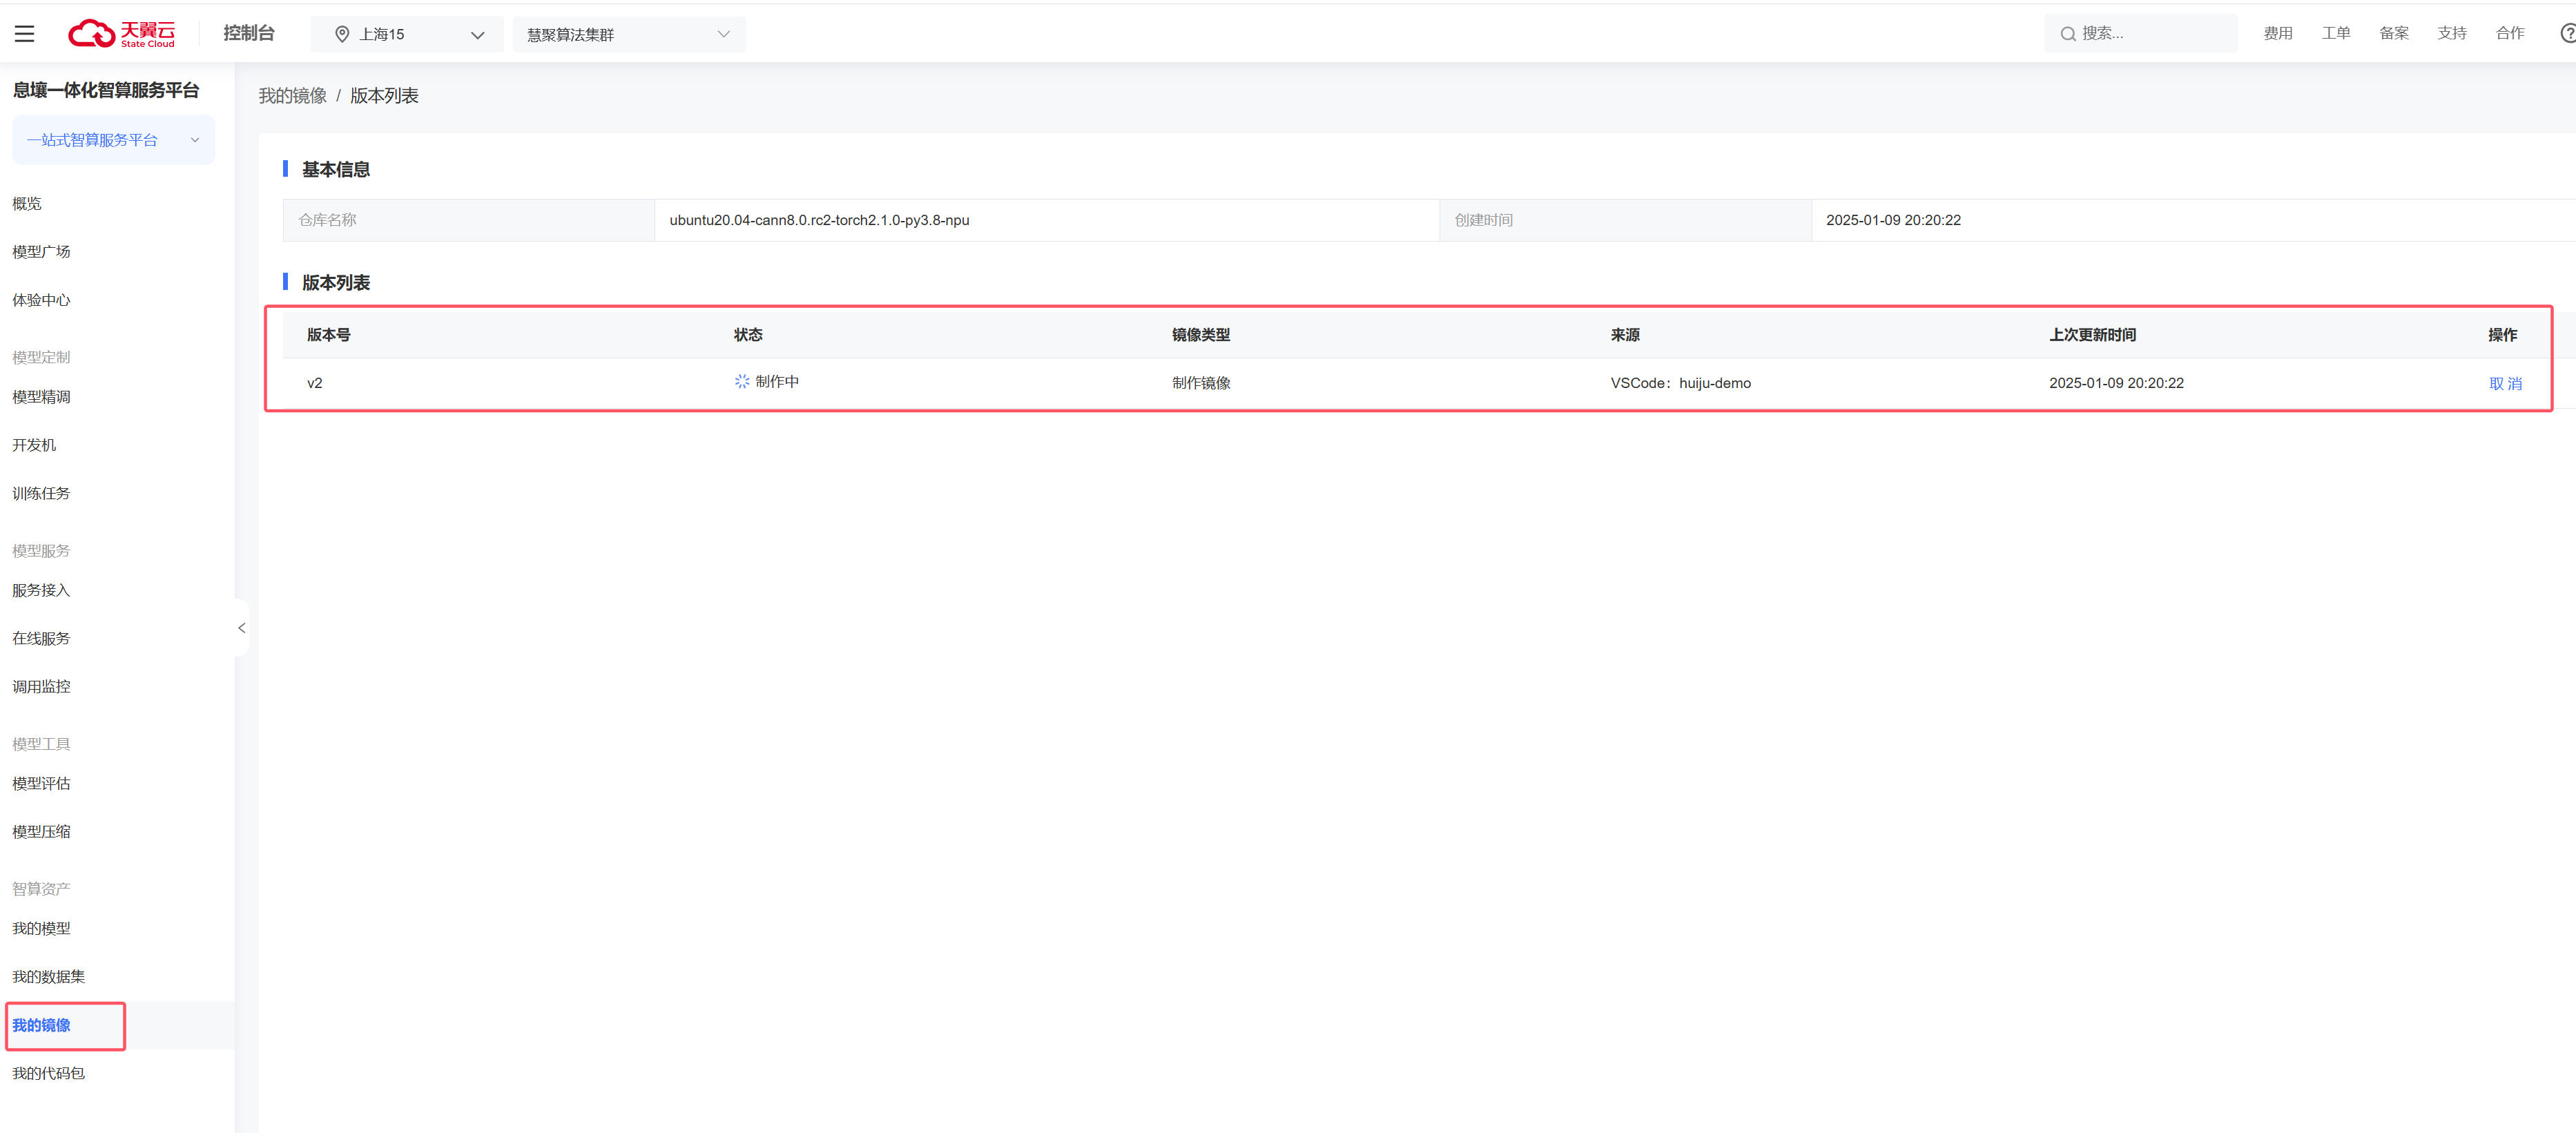Screen dimensions: 2576x1133
Task: Open the 上海15 region dropdown
Action: [408, 34]
